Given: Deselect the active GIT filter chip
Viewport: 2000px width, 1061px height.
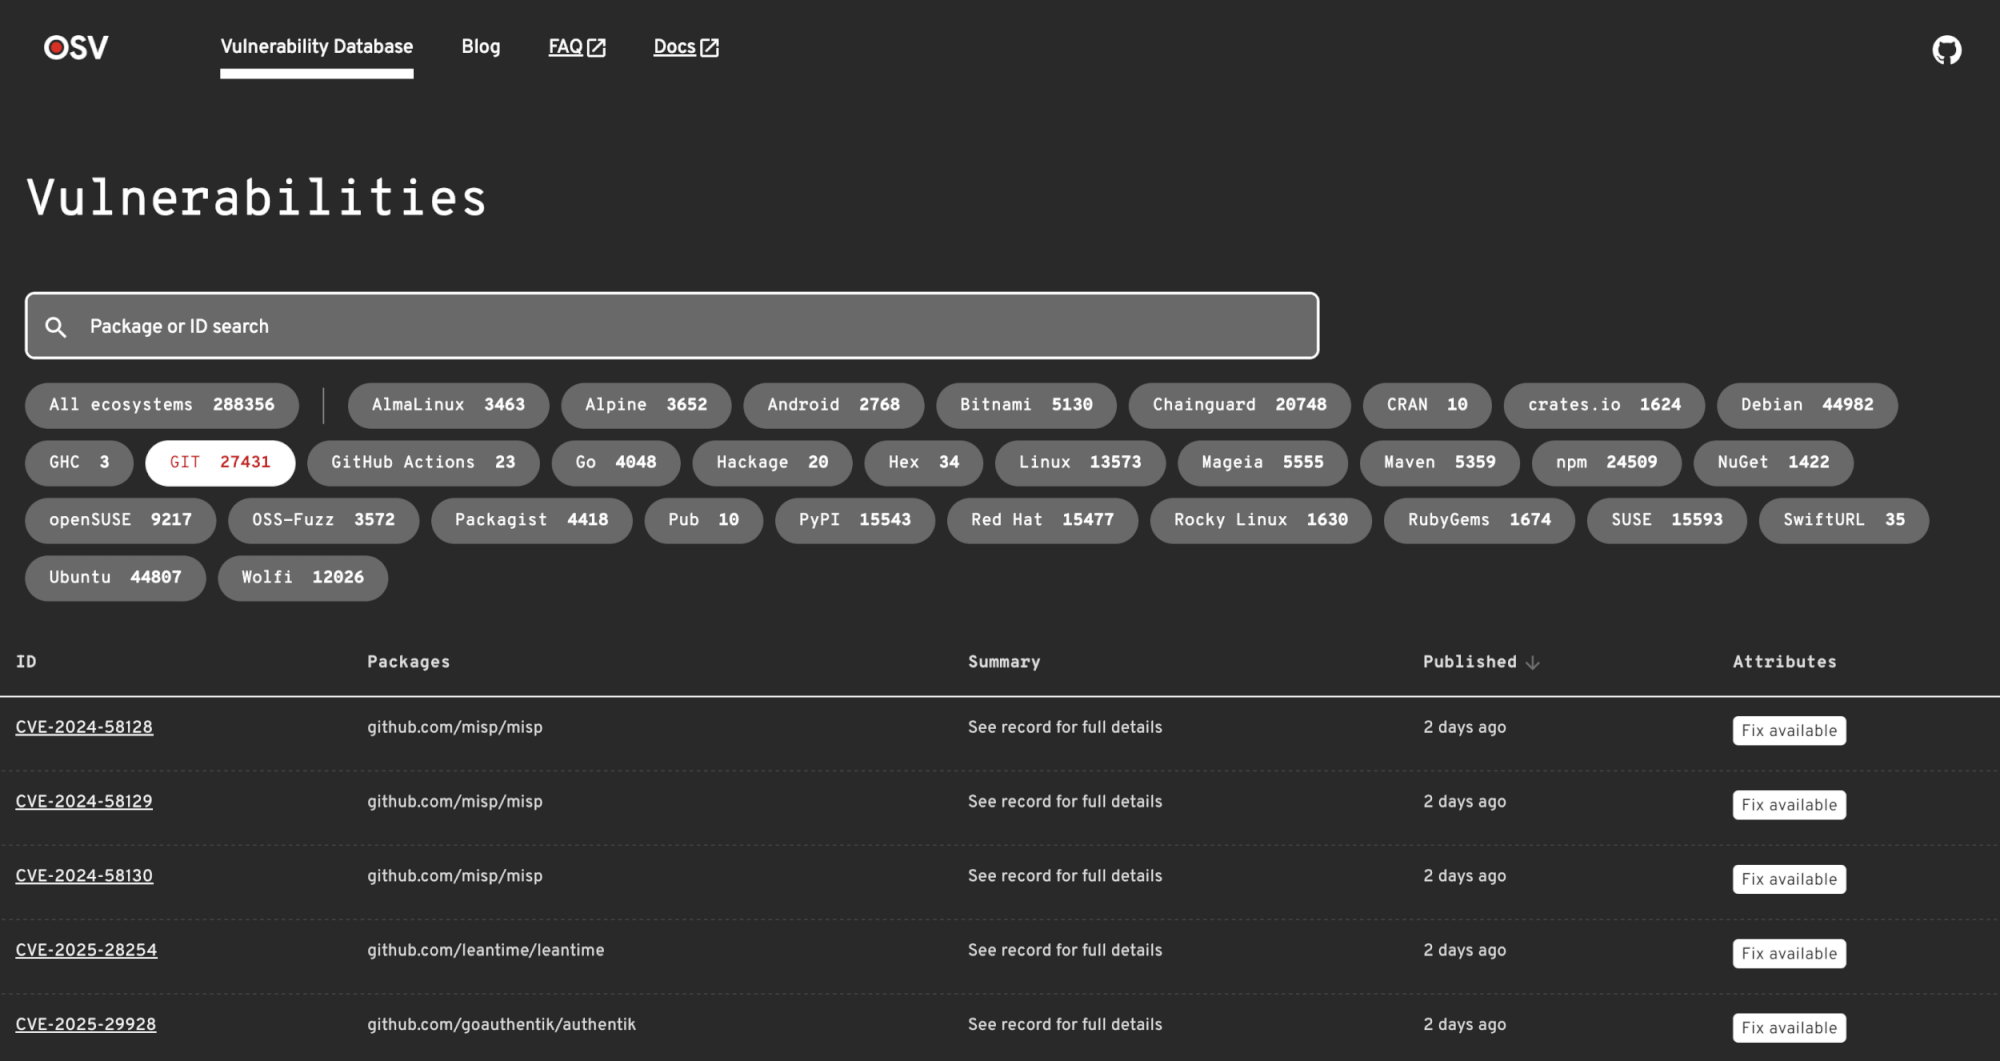Looking at the screenshot, I should (220, 463).
